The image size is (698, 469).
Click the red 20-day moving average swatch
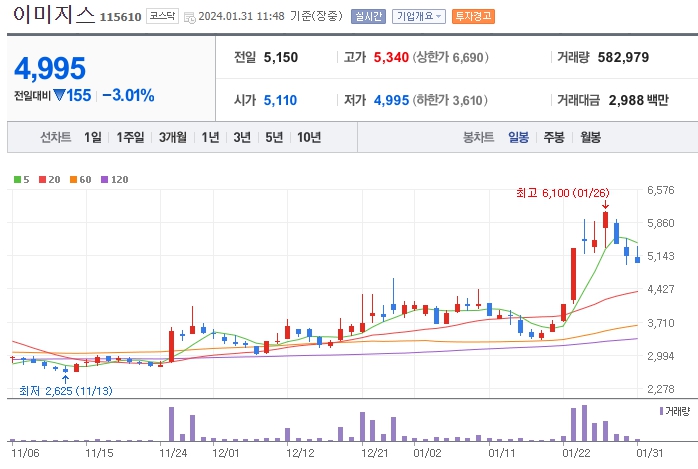point(42,179)
